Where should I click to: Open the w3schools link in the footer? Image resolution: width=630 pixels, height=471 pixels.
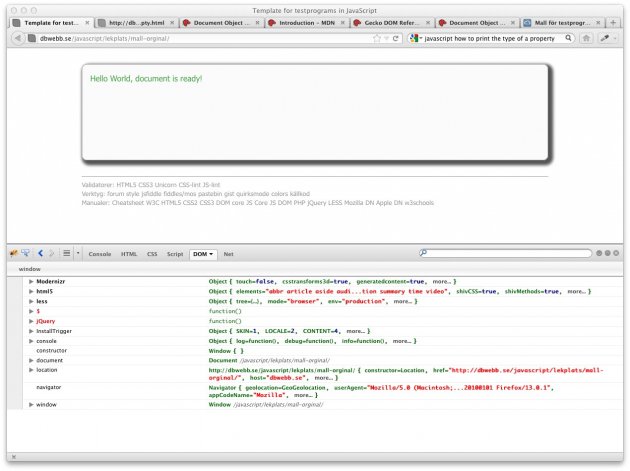coord(419,203)
